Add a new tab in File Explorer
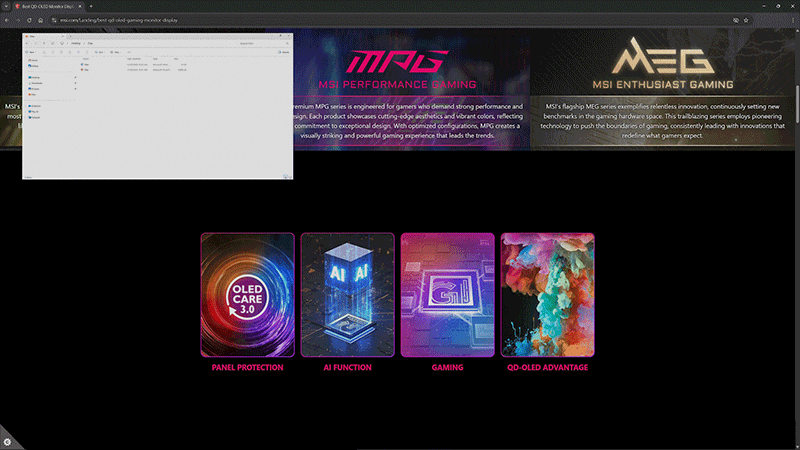Viewport: 800px width, 450px height. (x=70, y=36)
